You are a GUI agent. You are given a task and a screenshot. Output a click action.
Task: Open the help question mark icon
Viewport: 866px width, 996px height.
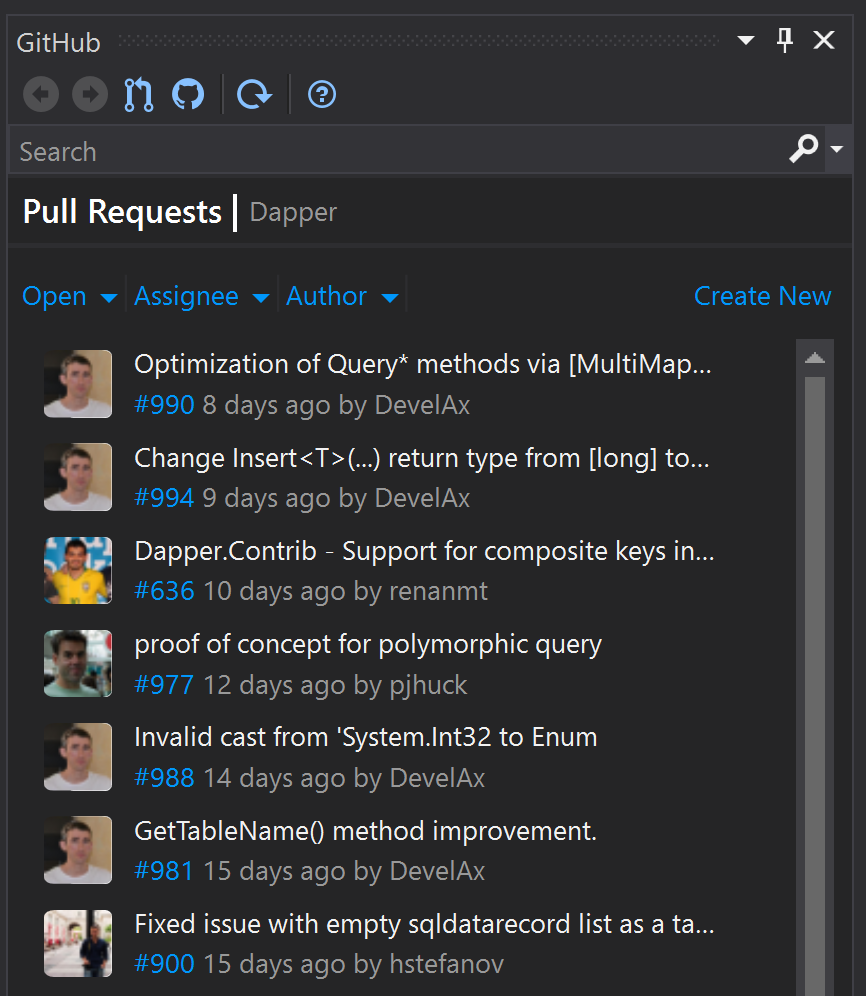pos(322,95)
